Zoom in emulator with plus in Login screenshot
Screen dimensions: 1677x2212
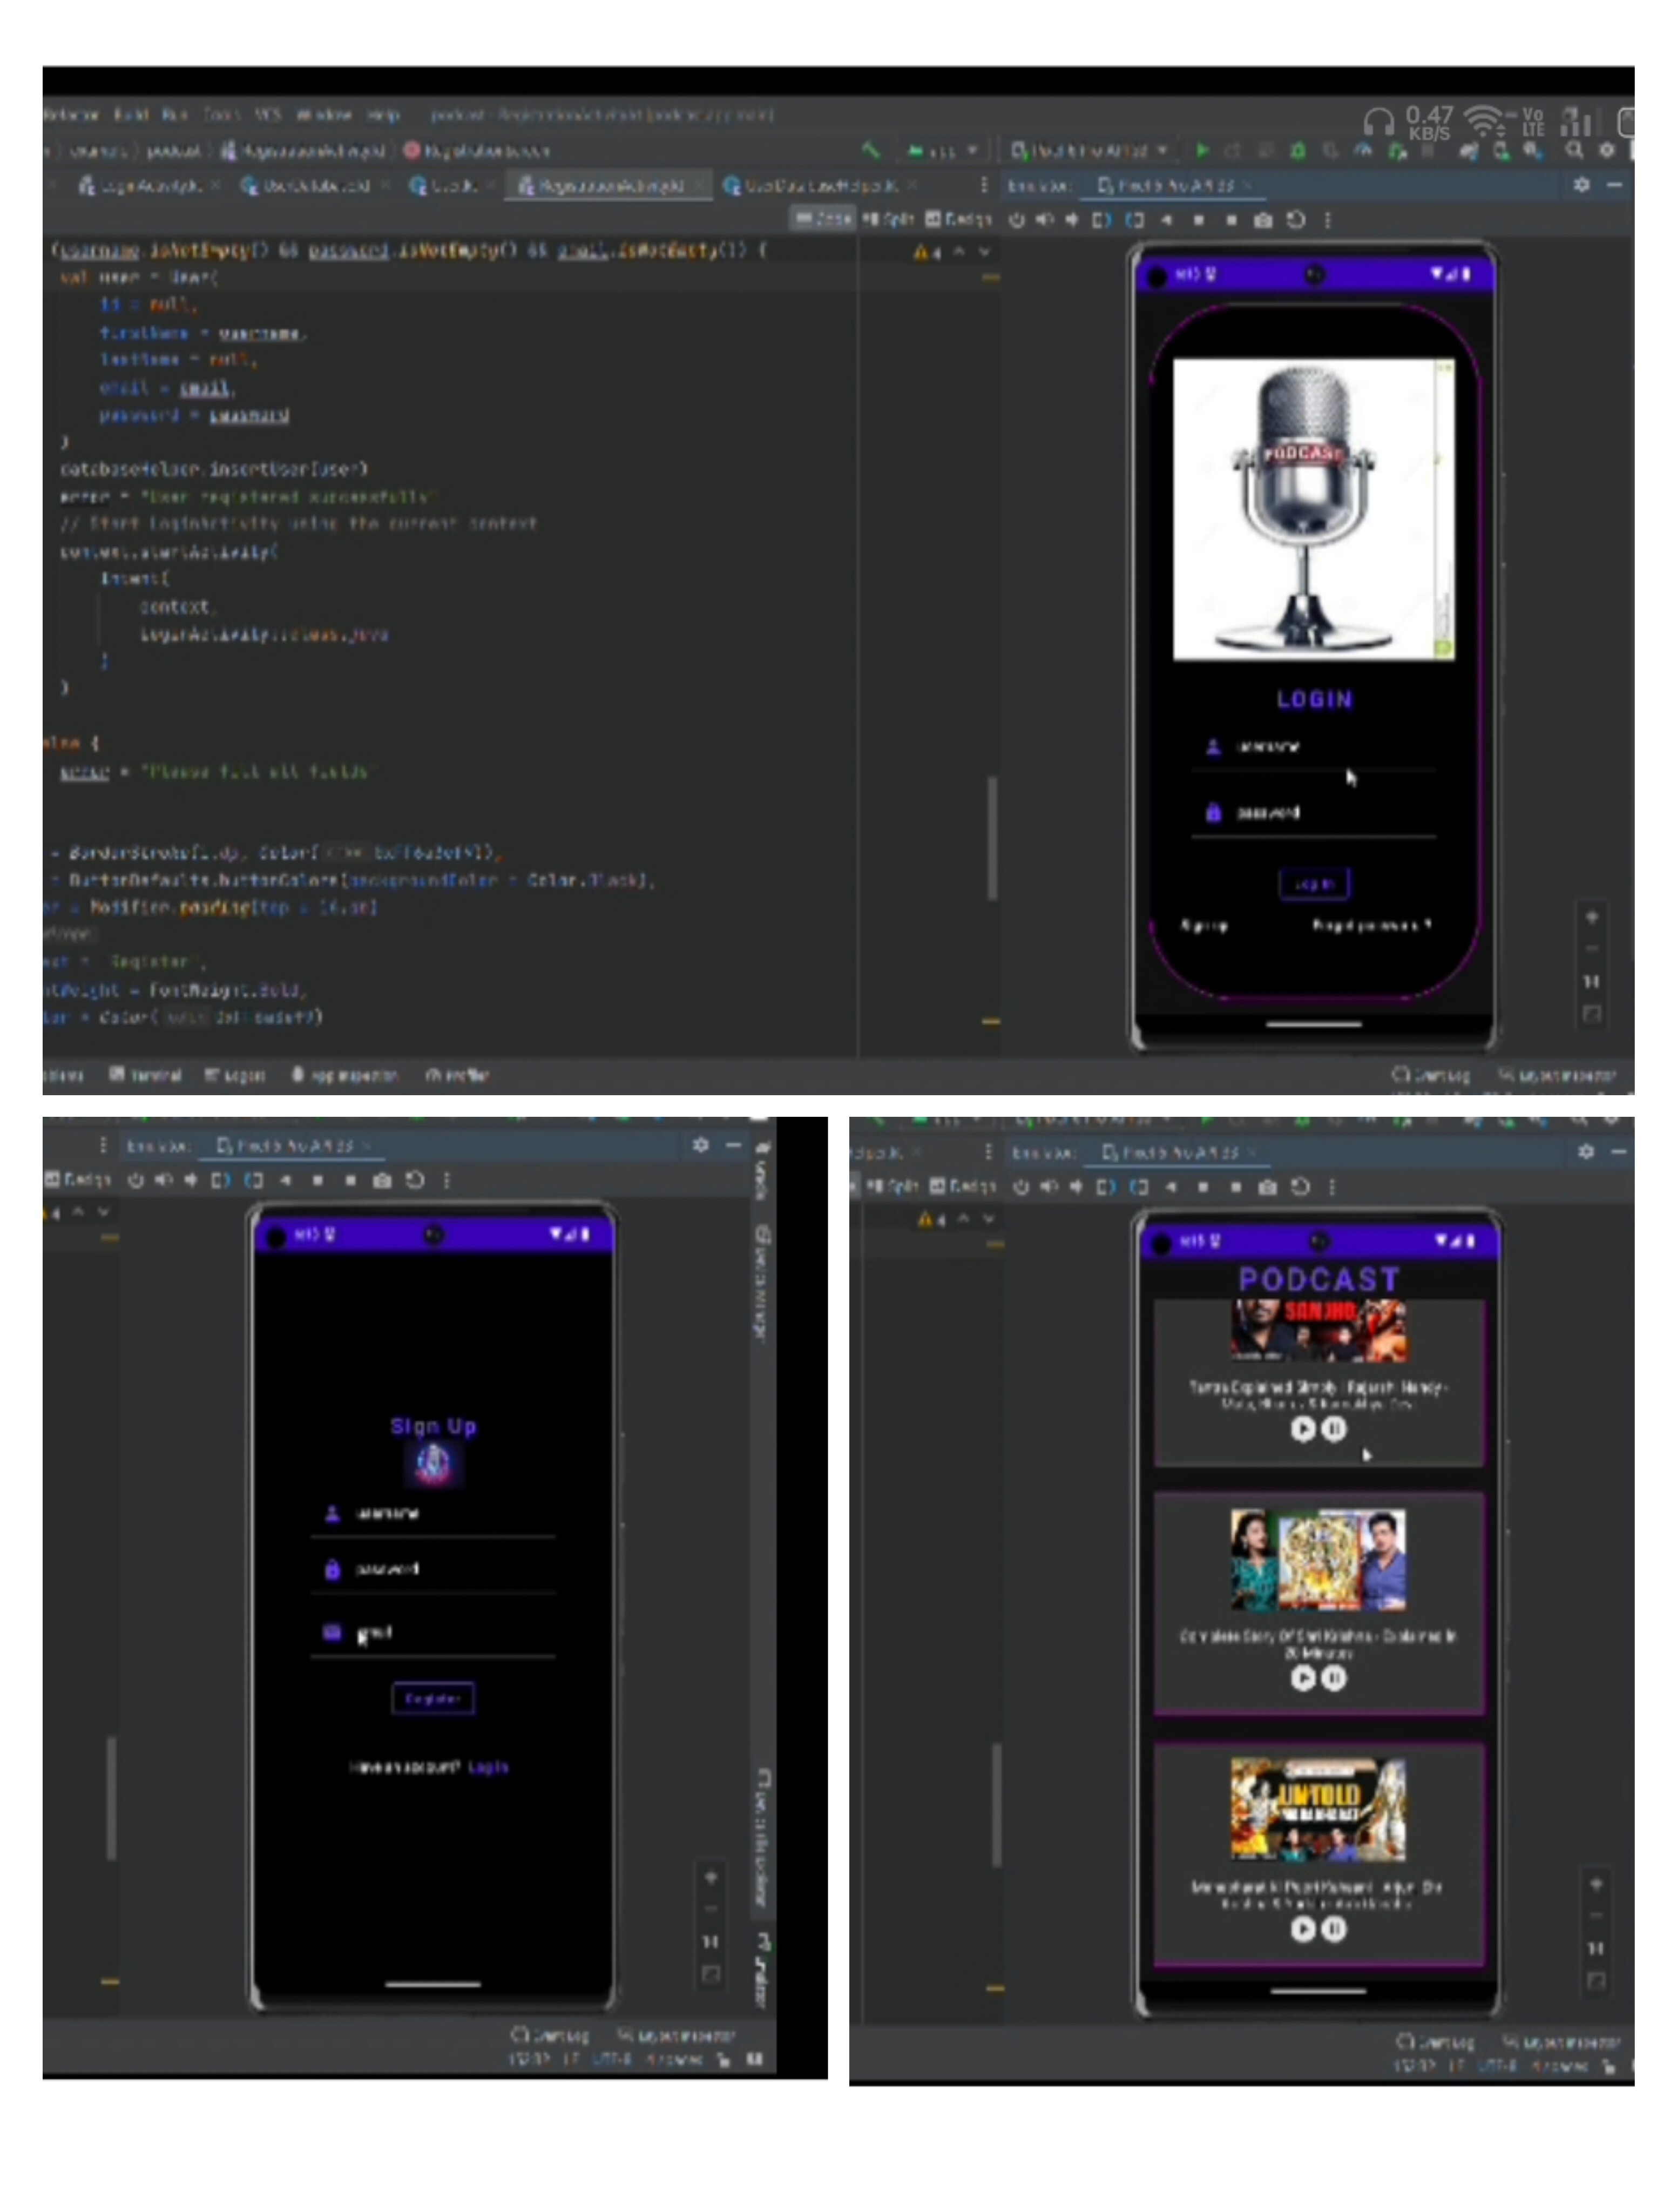coord(1592,917)
